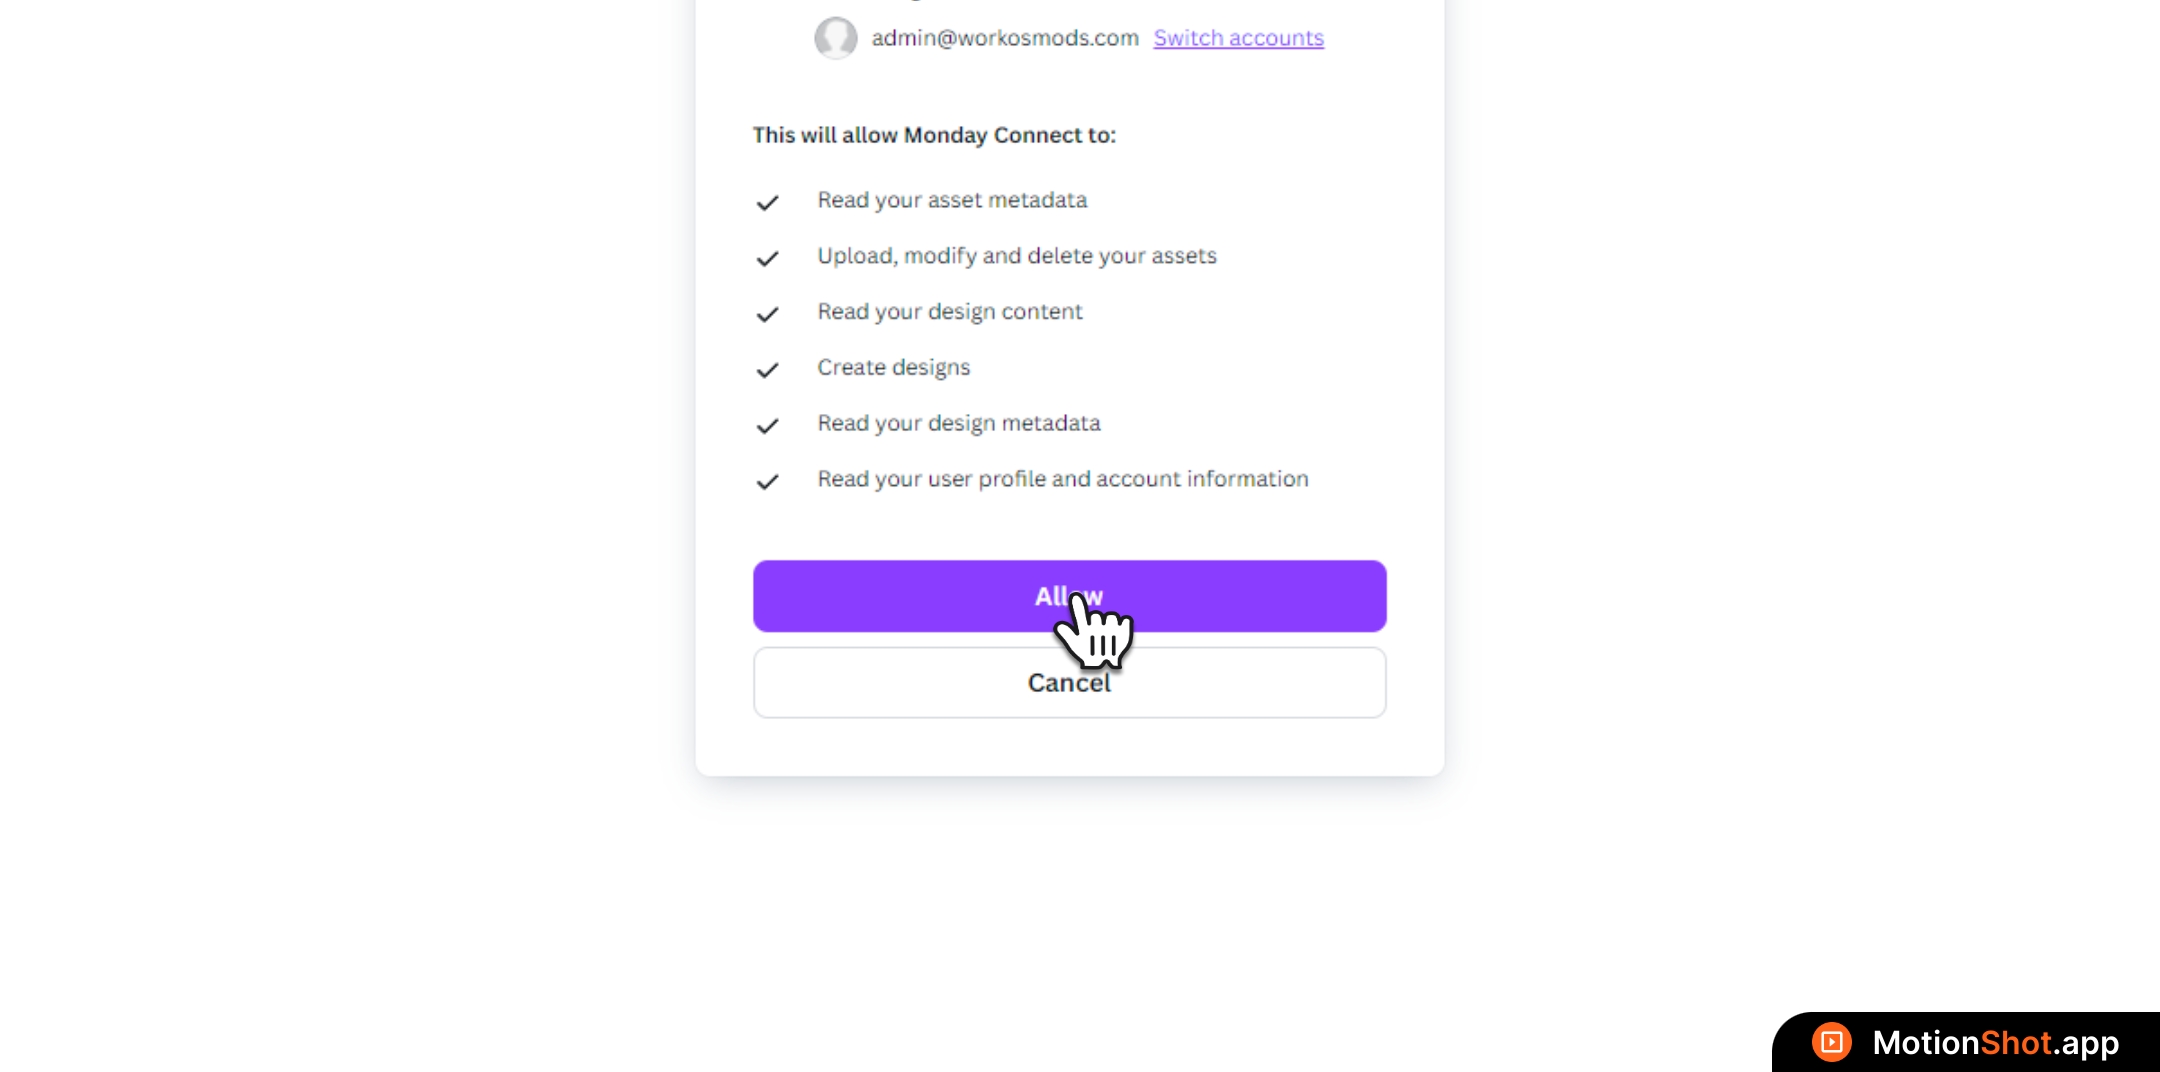Click the 'Create designs' permission text
Viewport: 2160px width, 1072px height.
point(894,368)
